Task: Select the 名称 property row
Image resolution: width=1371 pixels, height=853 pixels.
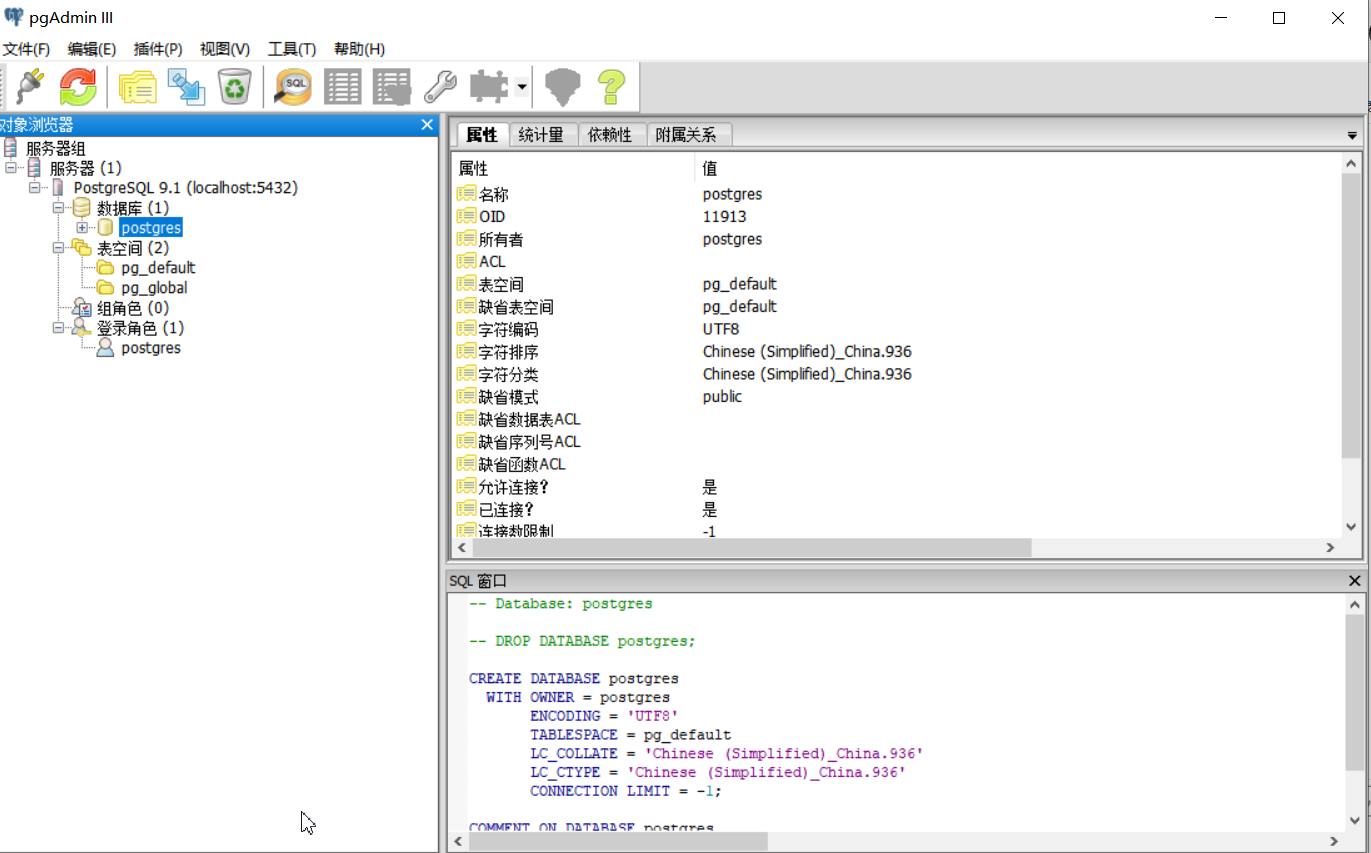Action: (x=897, y=194)
